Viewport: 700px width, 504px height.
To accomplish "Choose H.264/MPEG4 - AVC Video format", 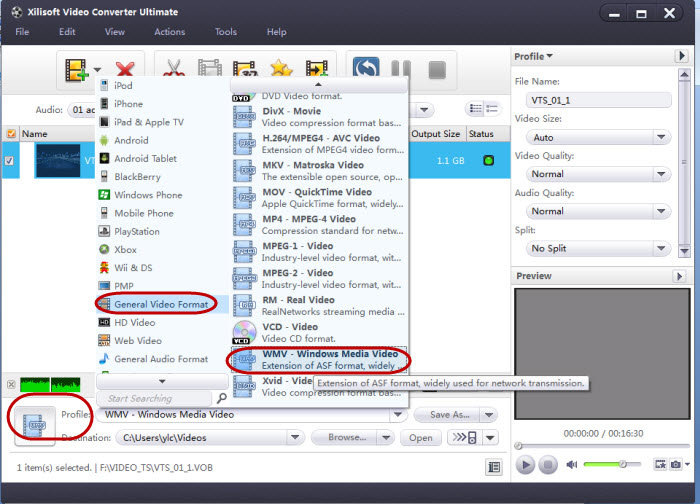I will click(319, 144).
